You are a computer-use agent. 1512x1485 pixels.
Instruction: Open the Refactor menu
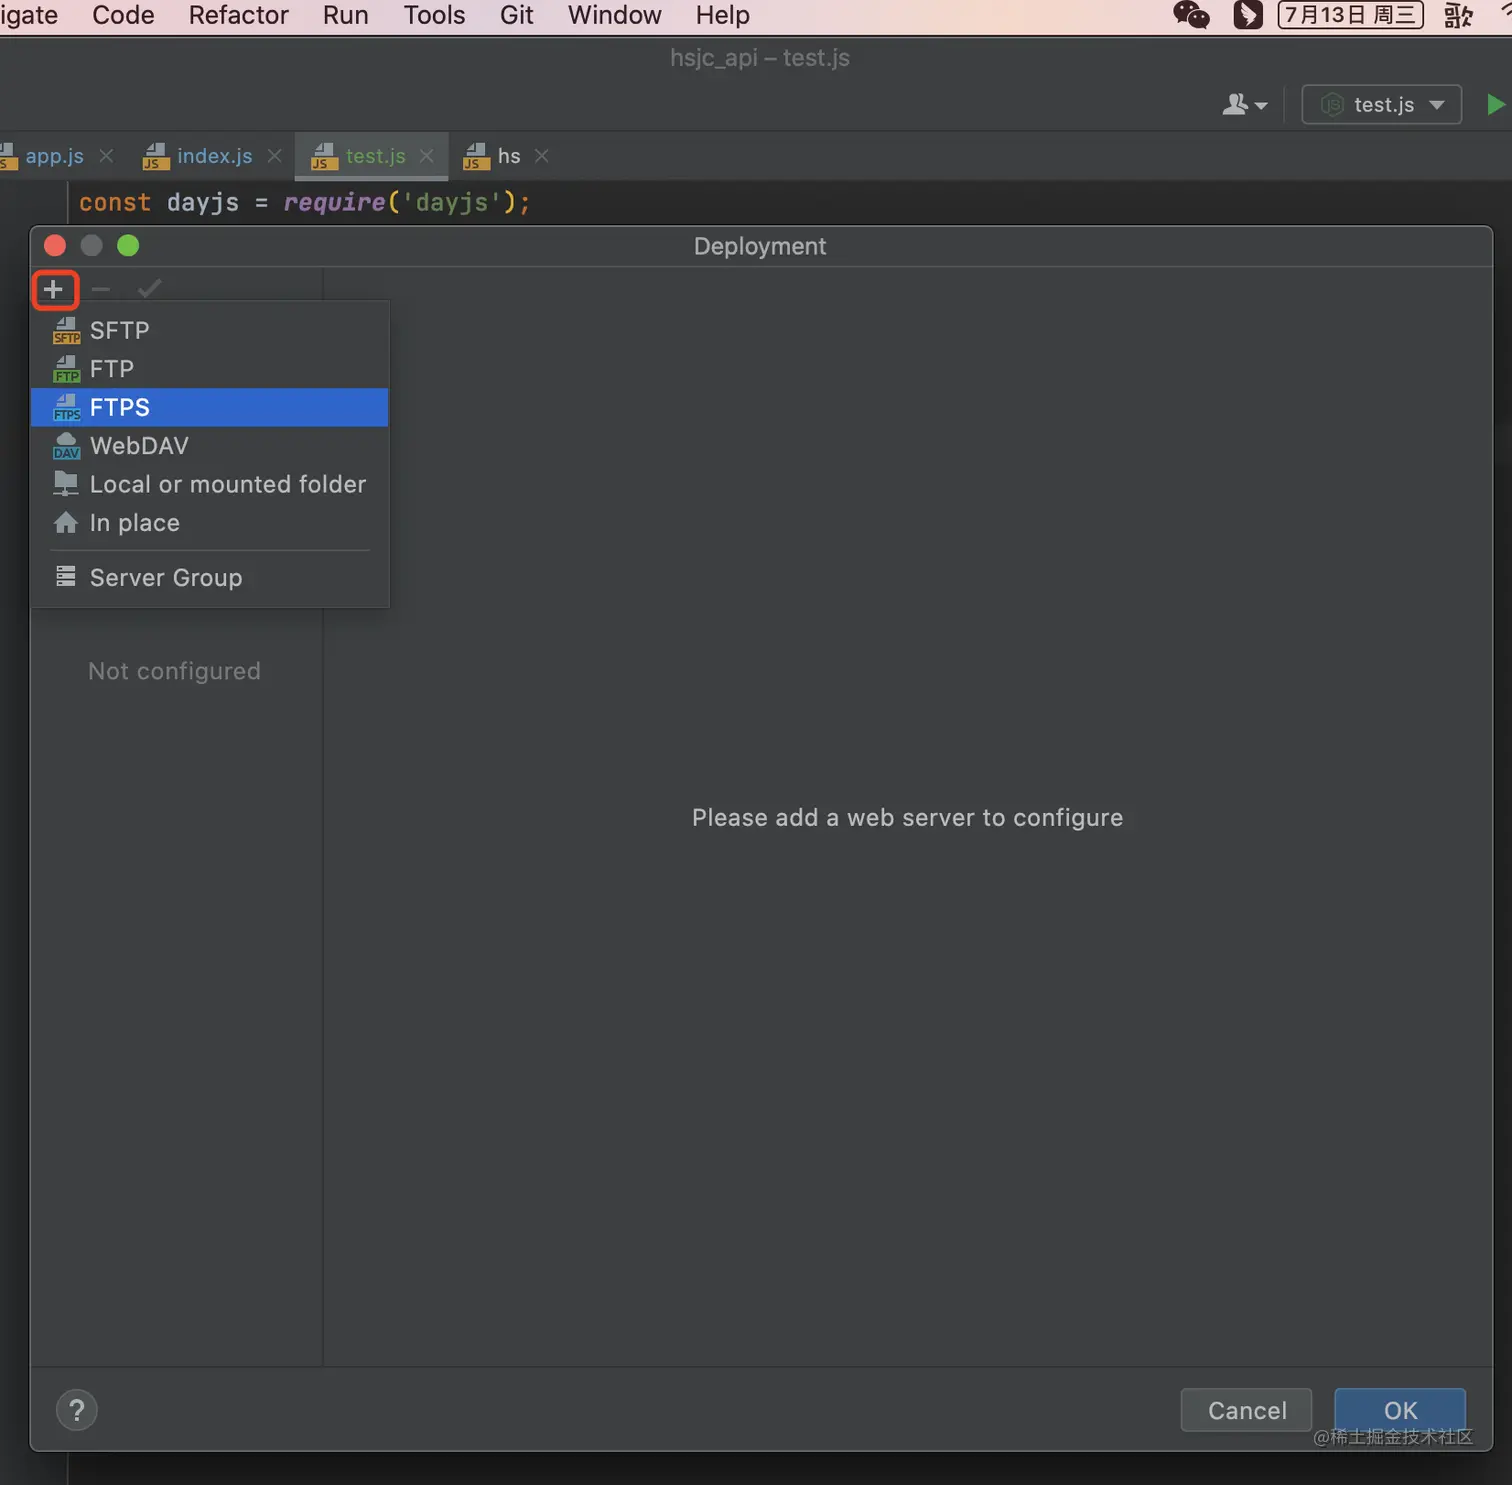pyautogui.click(x=238, y=15)
